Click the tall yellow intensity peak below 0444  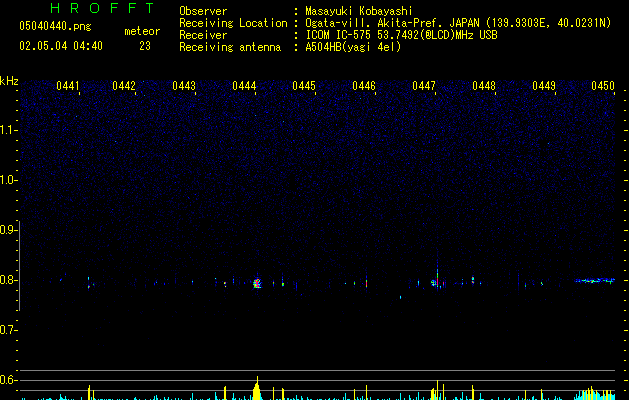[x=257, y=388]
